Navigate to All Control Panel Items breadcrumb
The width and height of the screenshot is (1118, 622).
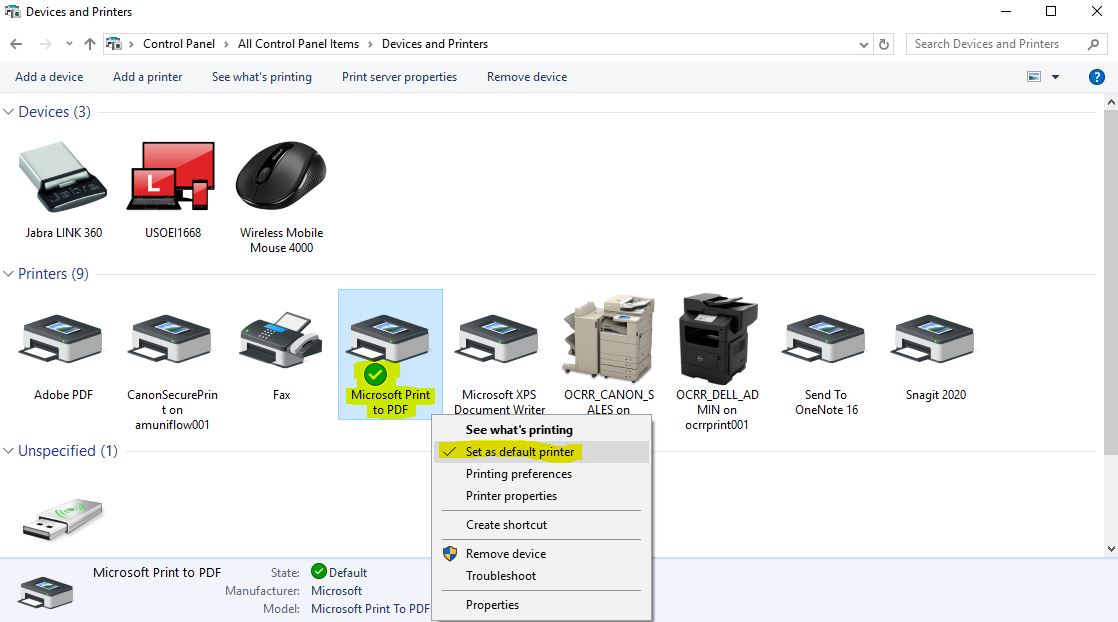pyautogui.click(x=298, y=44)
